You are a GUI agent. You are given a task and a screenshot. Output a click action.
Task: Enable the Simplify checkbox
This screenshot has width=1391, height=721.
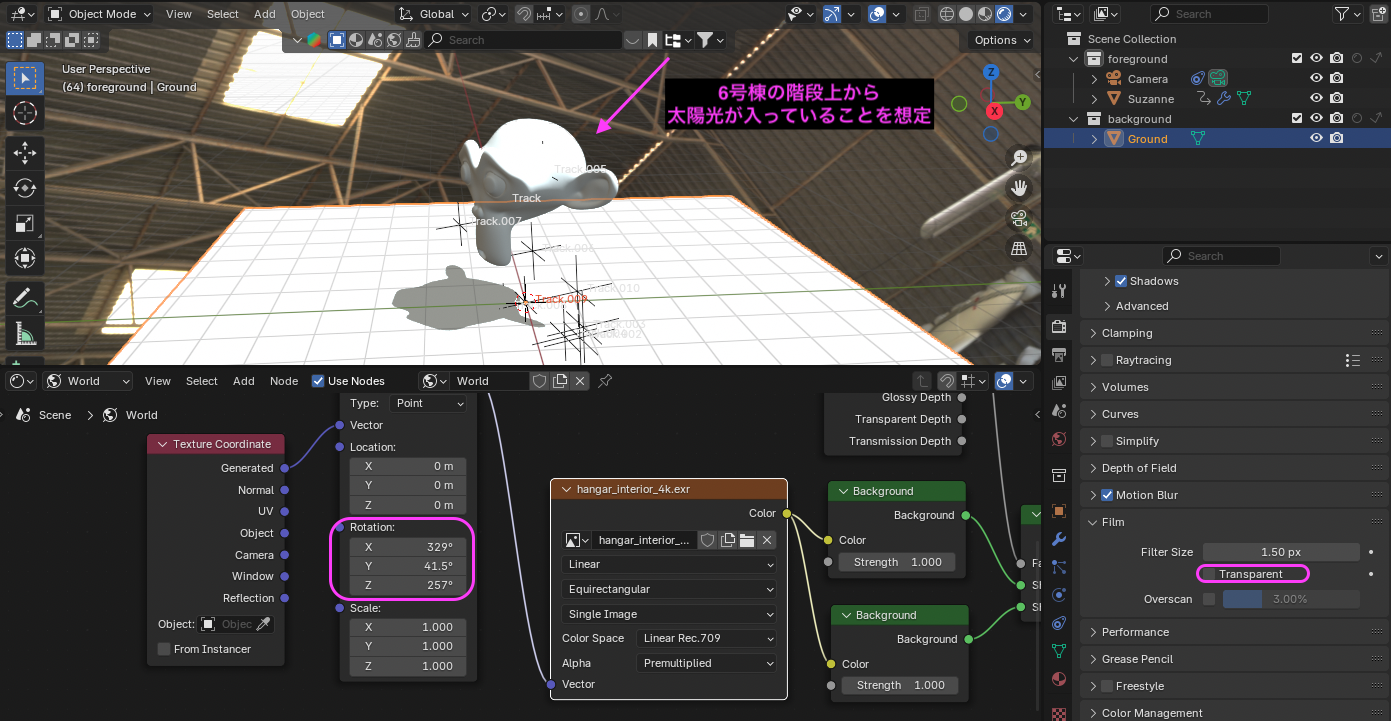coord(1107,441)
